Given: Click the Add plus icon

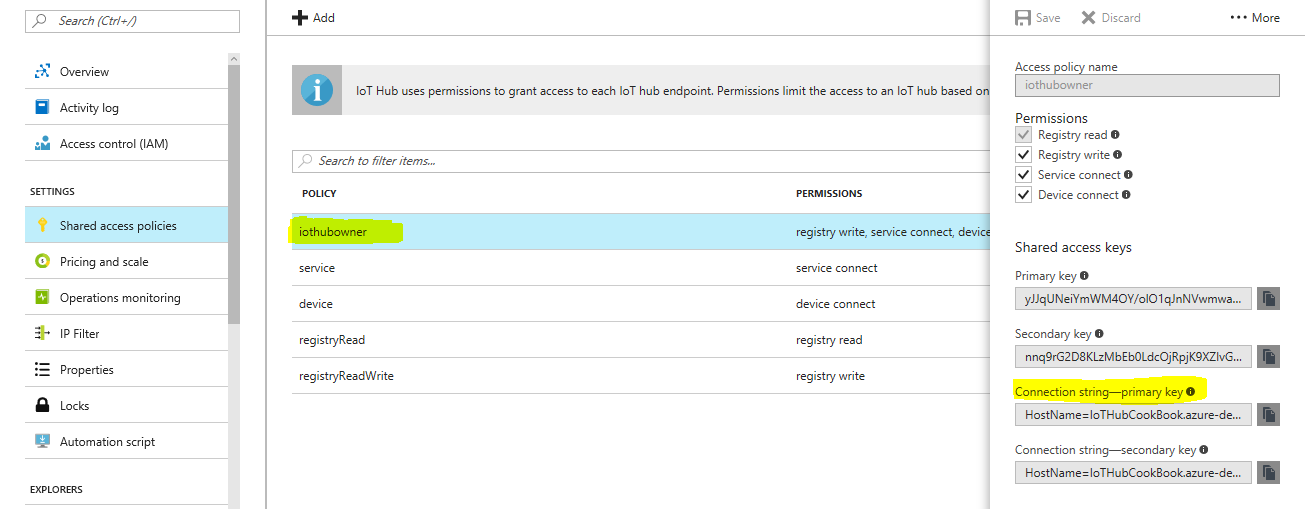Looking at the screenshot, I should 299,18.
